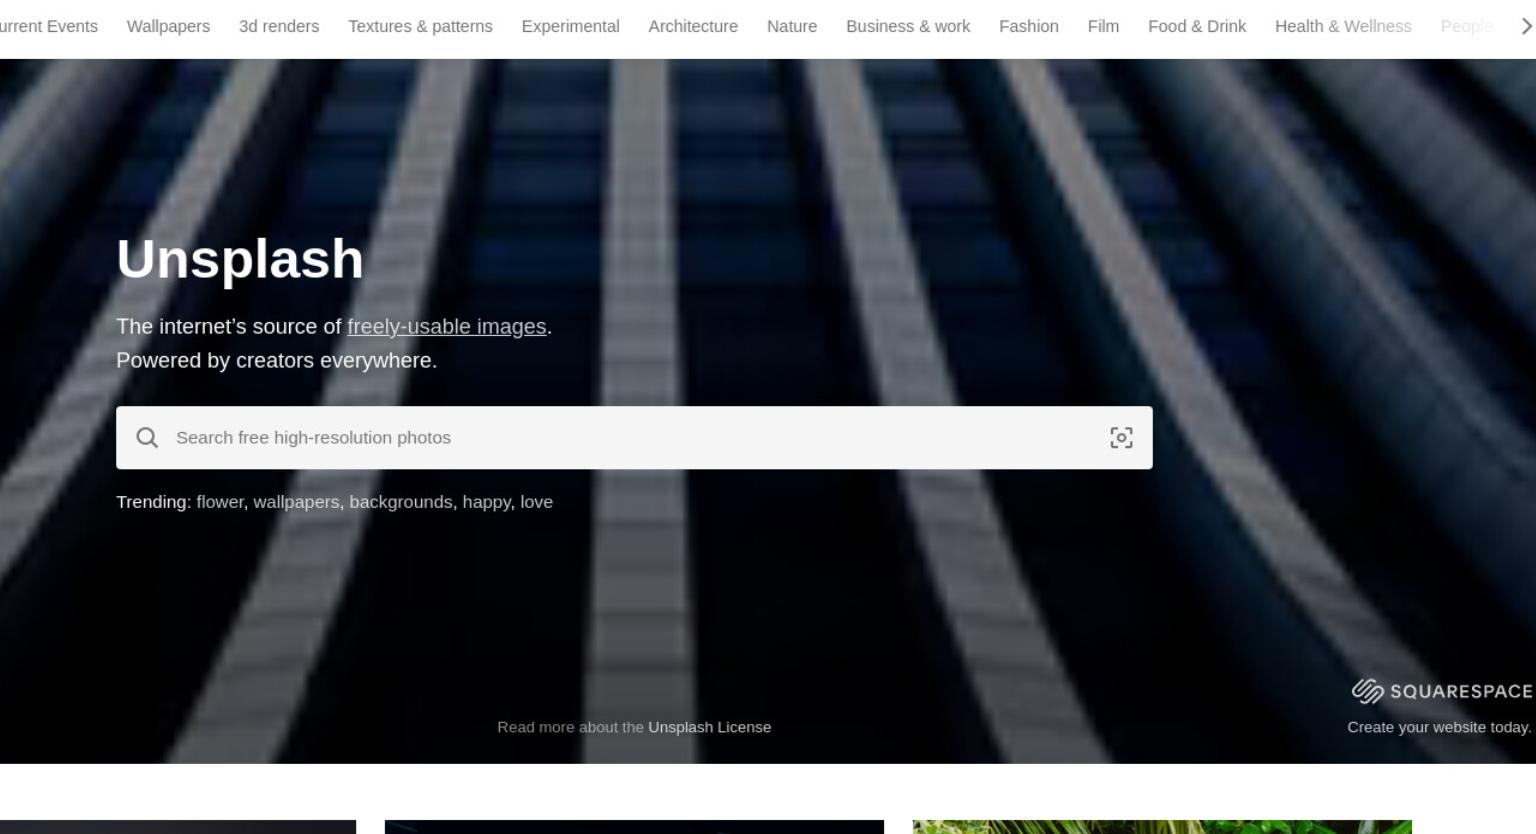This screenshot has height=834, width=1536.
Task: Open the 3d renders category
Action: pyautogui.click(x=279, y=26)
